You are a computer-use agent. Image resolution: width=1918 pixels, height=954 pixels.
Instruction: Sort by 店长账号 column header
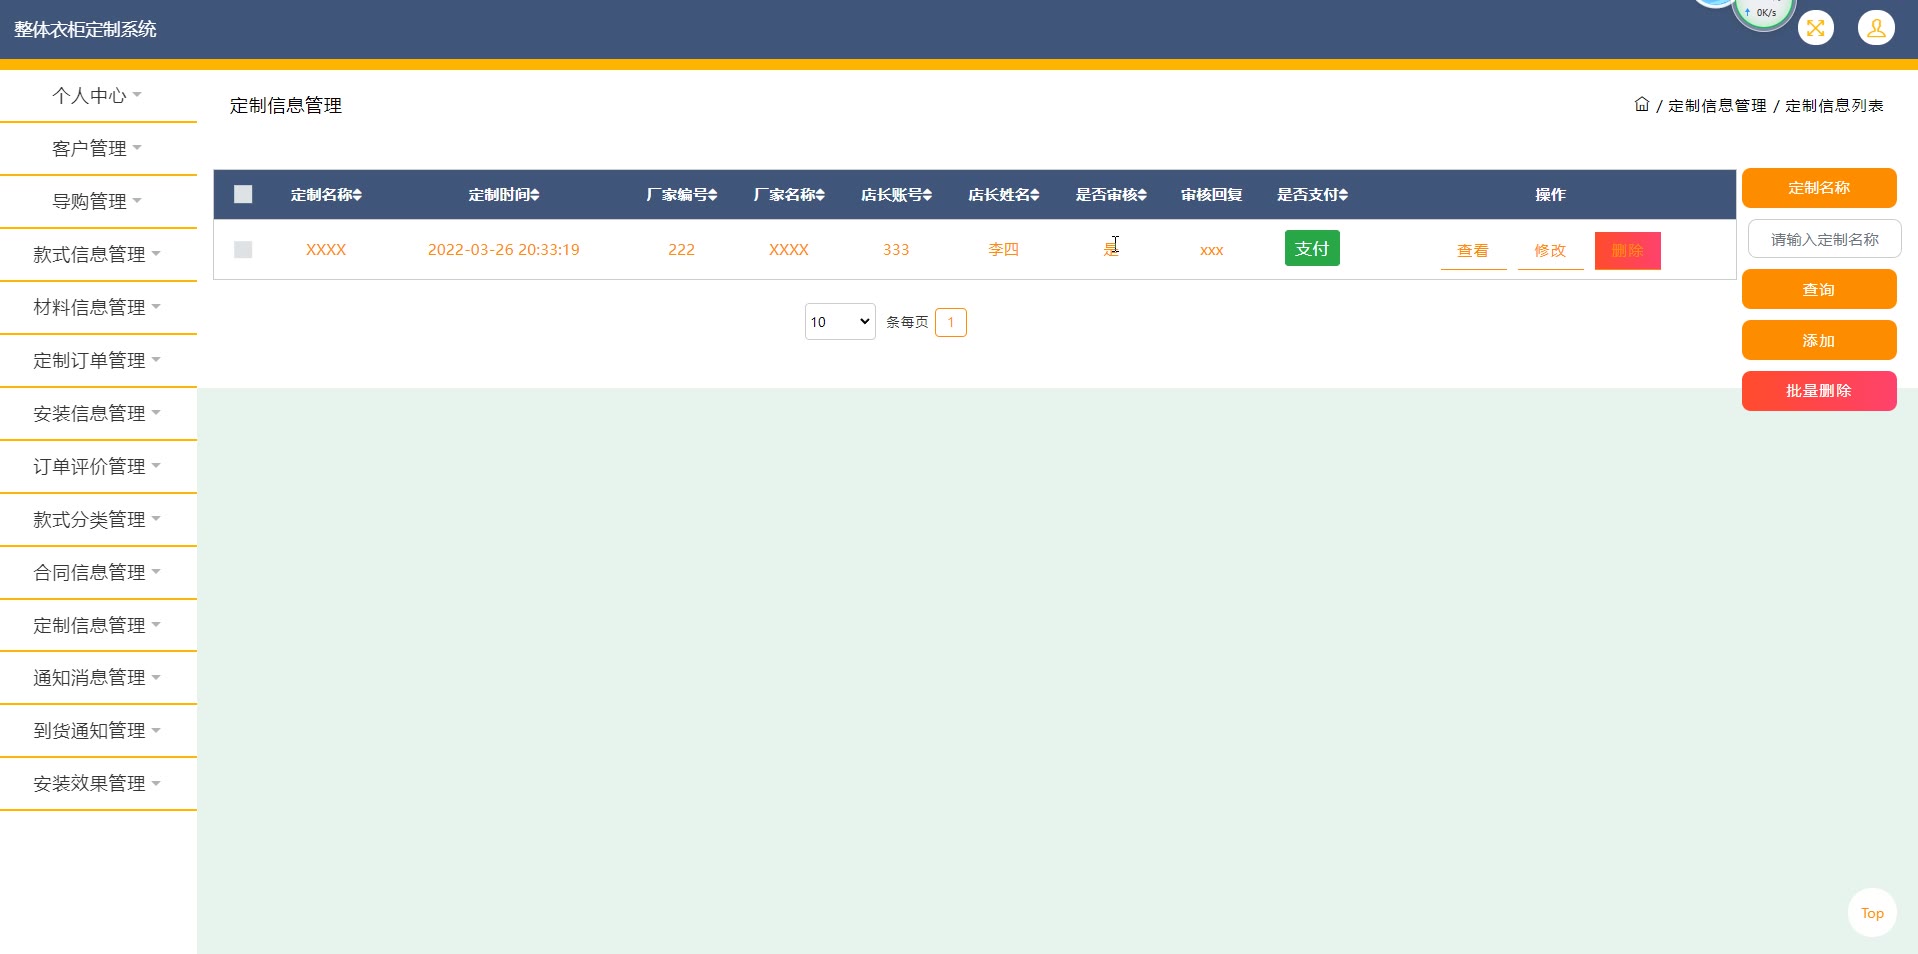point(896,195)
